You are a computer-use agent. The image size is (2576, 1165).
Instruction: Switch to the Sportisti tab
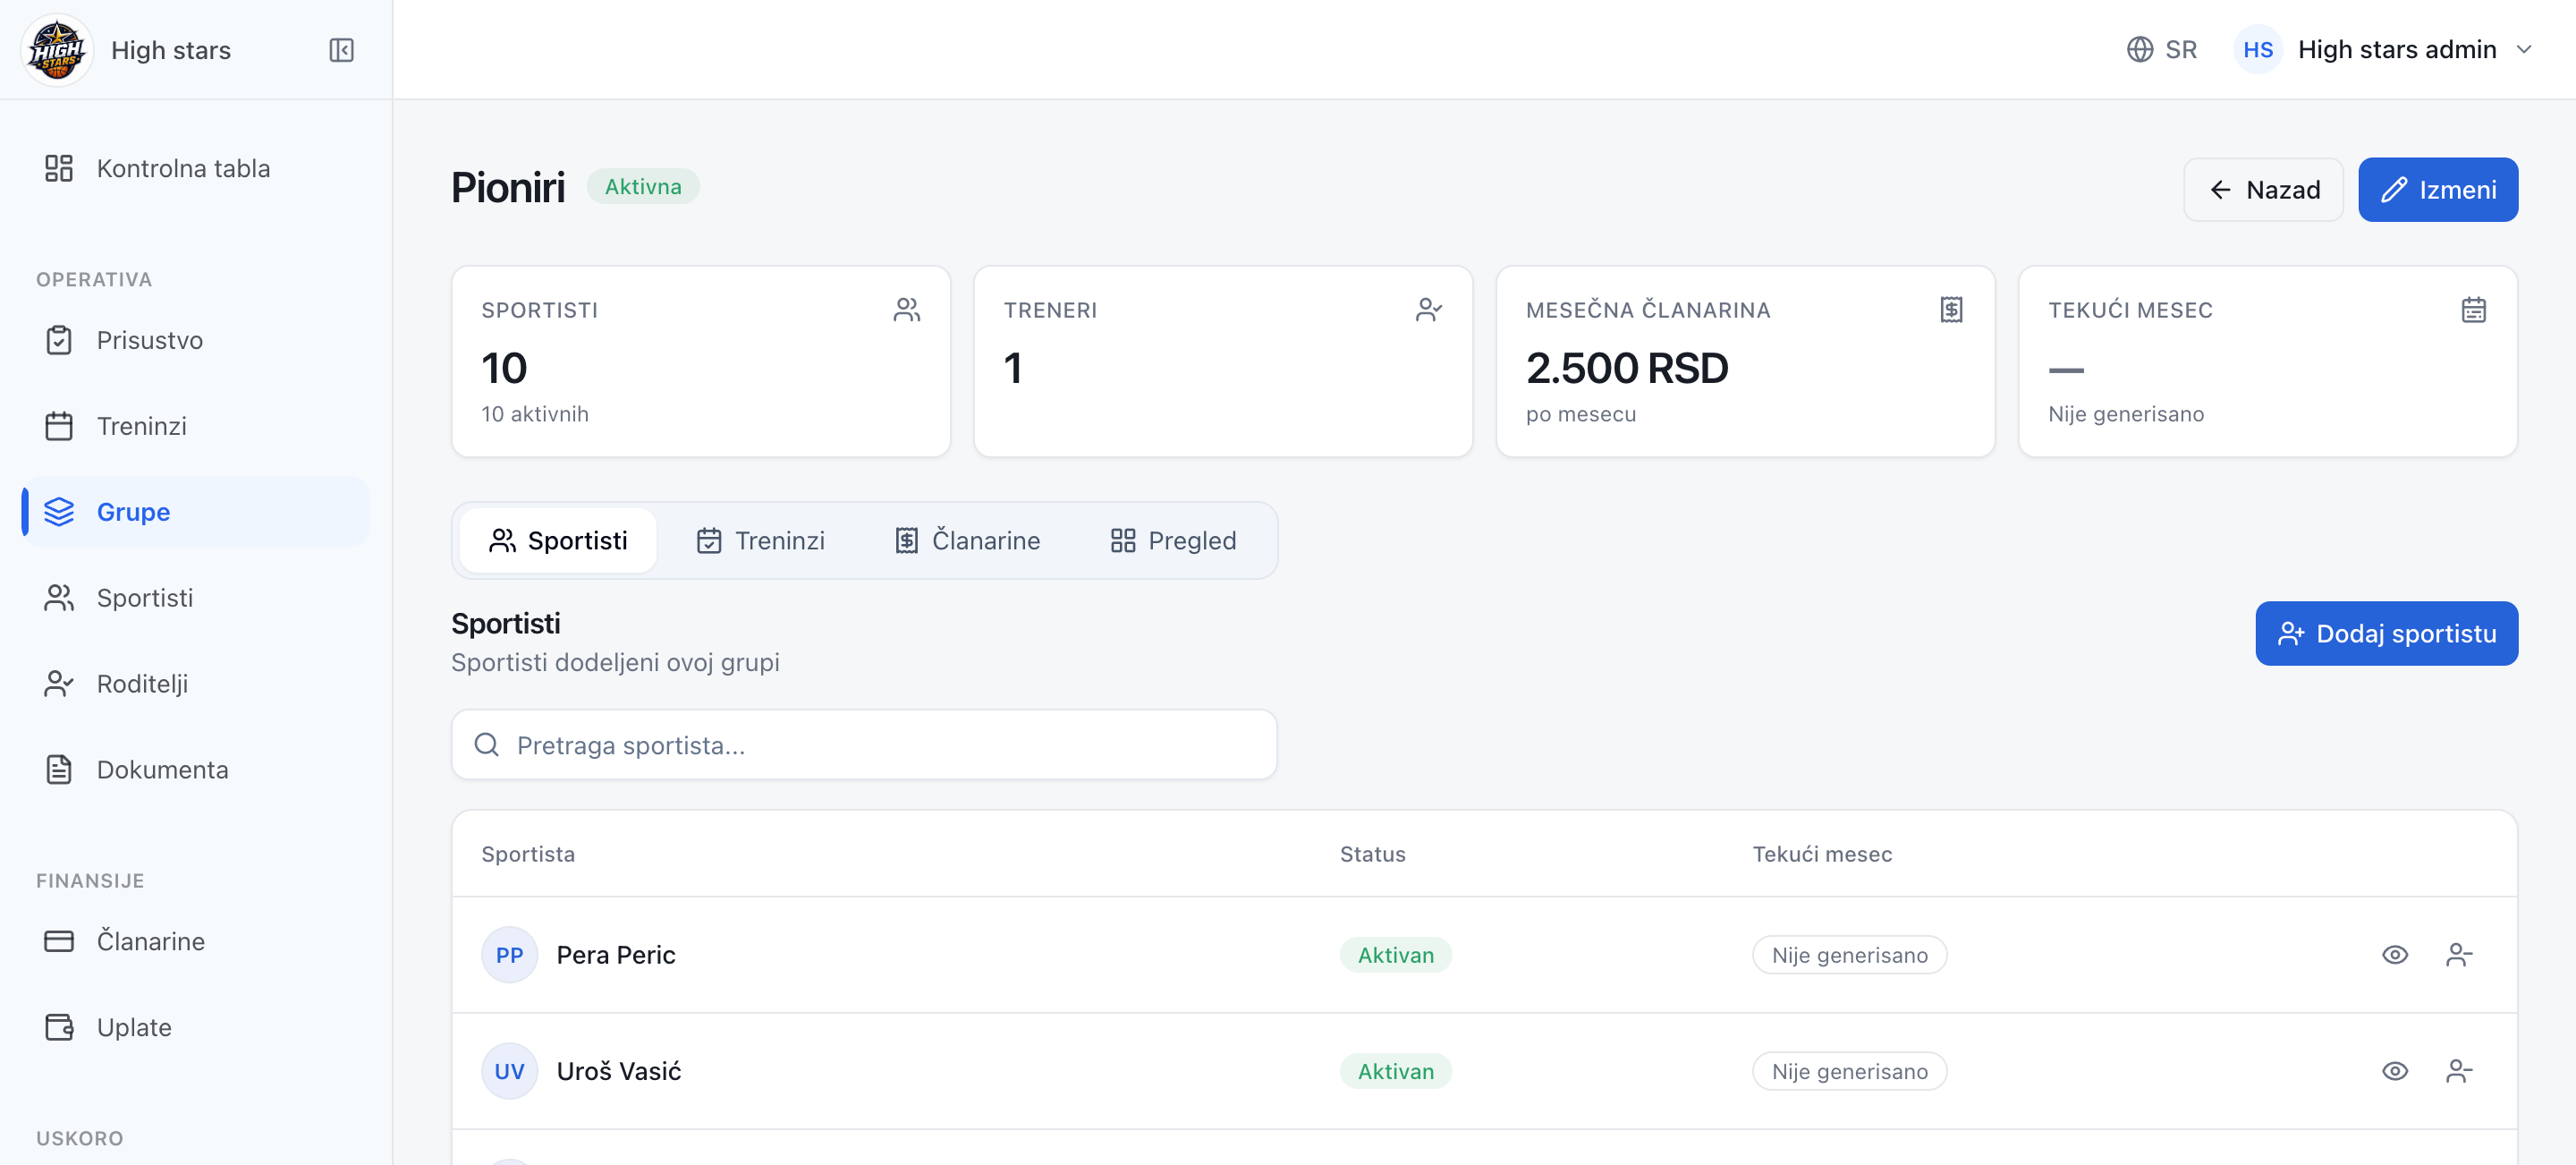point(557,541)
